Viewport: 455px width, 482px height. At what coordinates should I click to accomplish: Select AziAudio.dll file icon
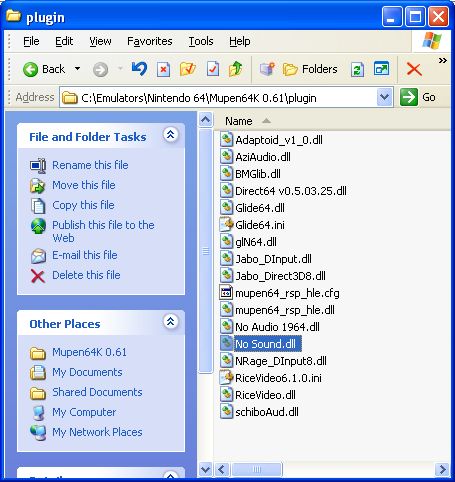pos(226,157)
